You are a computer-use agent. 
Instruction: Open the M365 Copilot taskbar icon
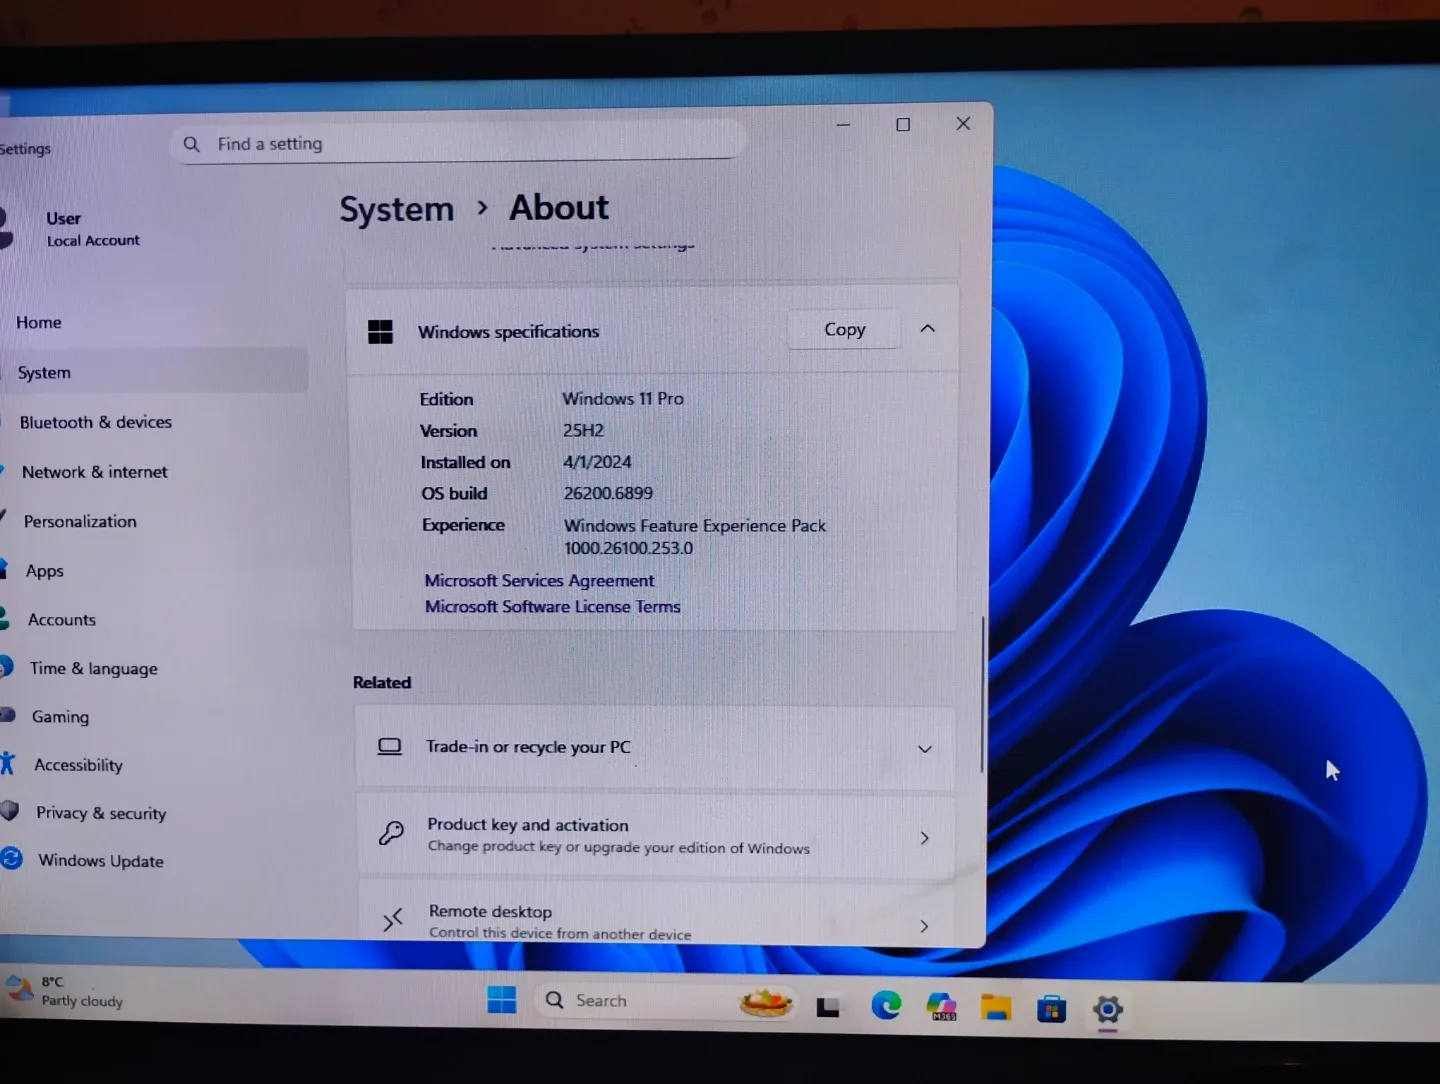pos(940,1007)
